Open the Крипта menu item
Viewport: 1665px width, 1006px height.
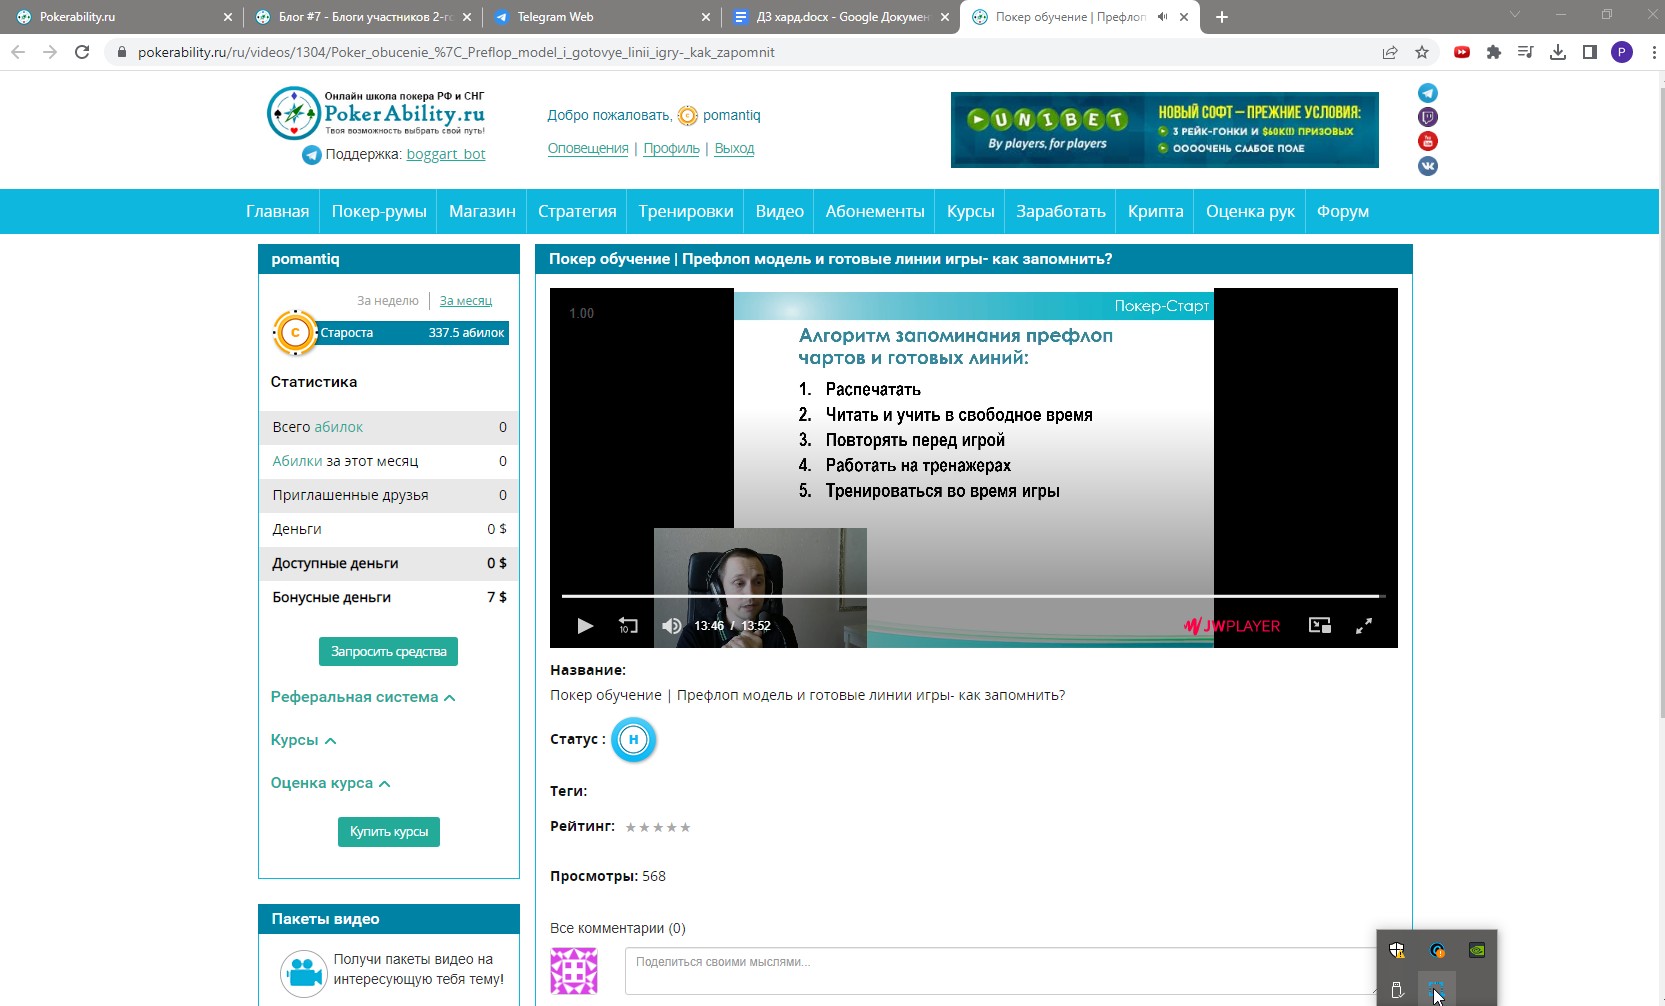[x=1155, y=211]
